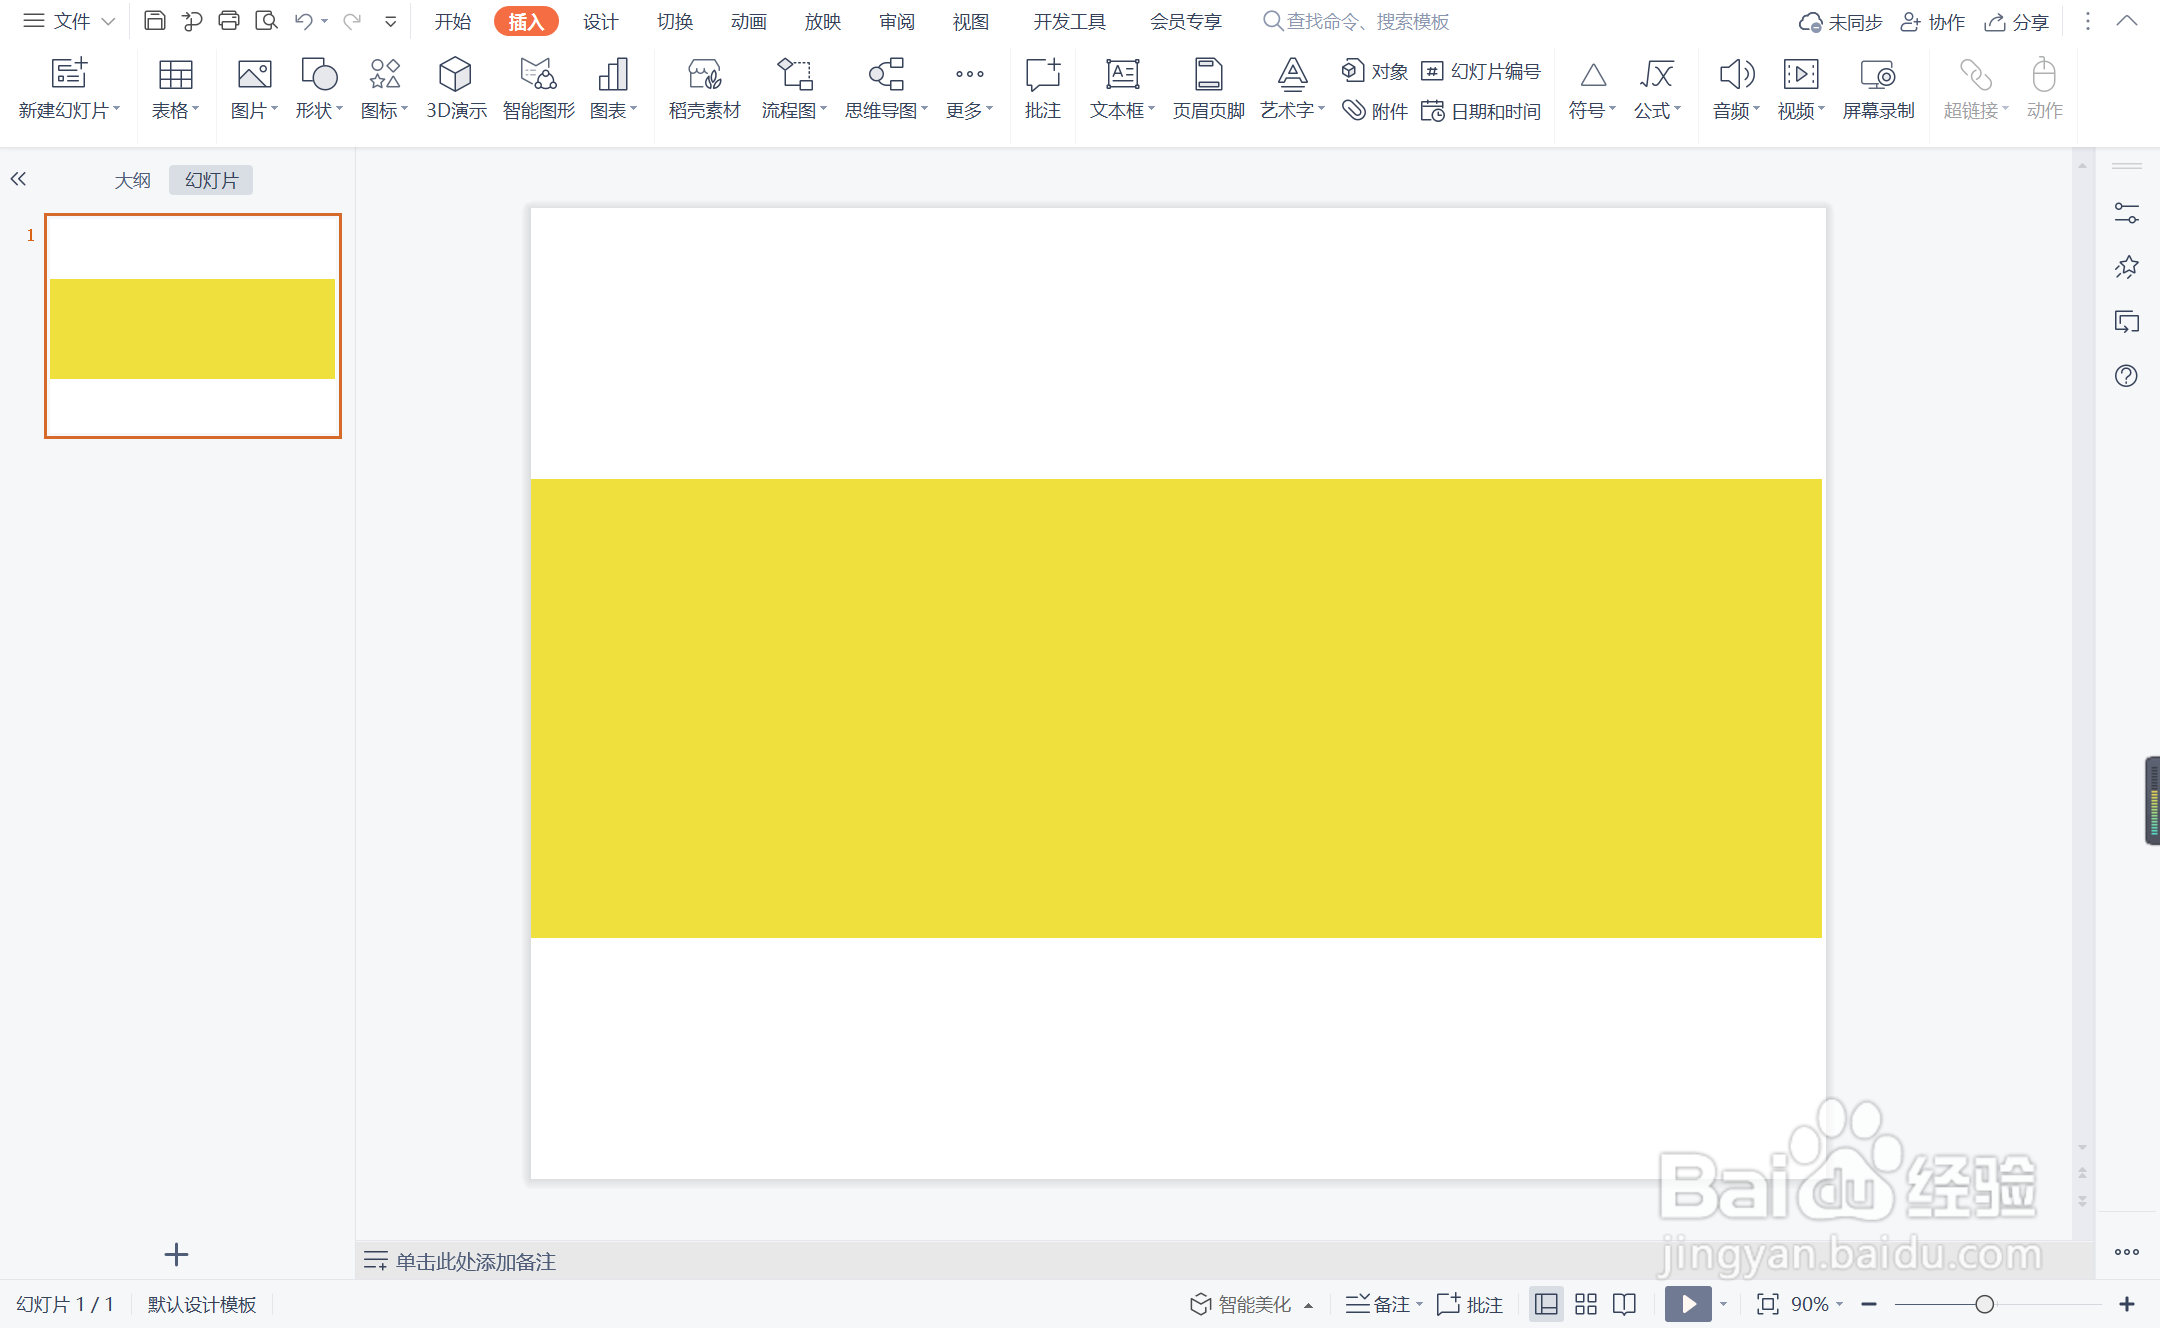Screen dimensions: 2160x1328
Task: Open the undo history dropdown arrow
Action: pyautogui.click(x=324, y=21)
